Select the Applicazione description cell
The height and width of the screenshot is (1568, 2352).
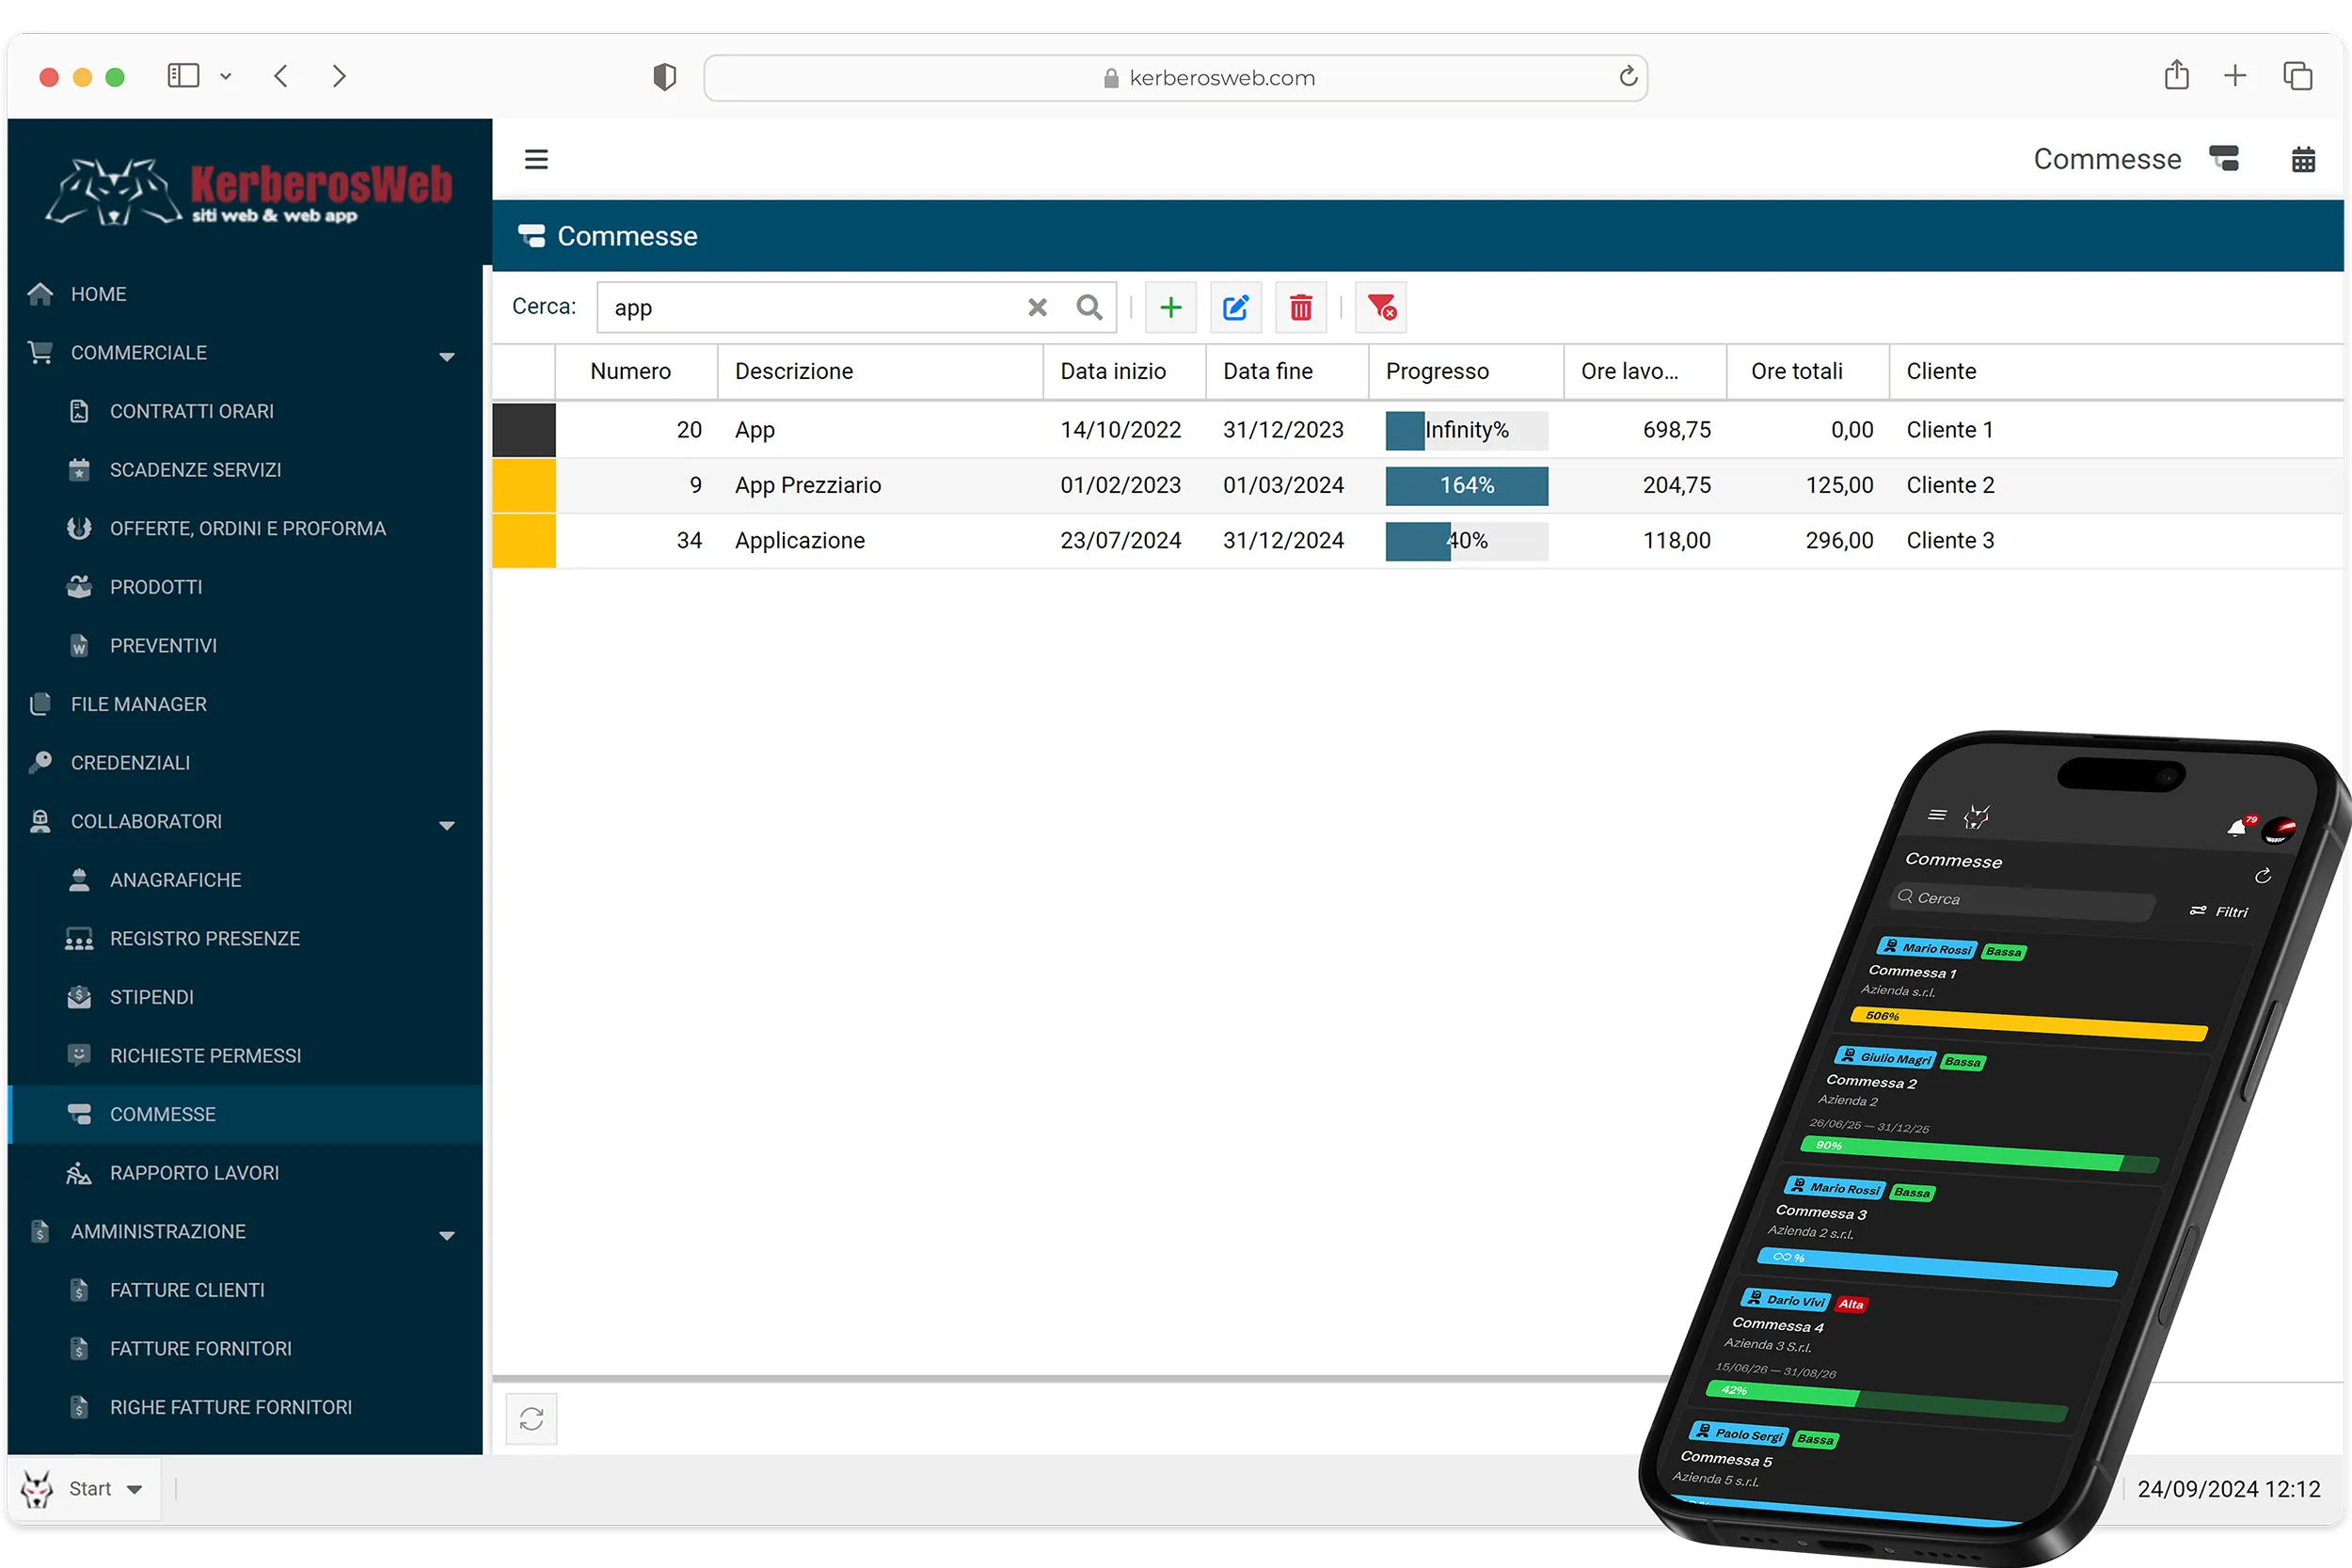880,541
